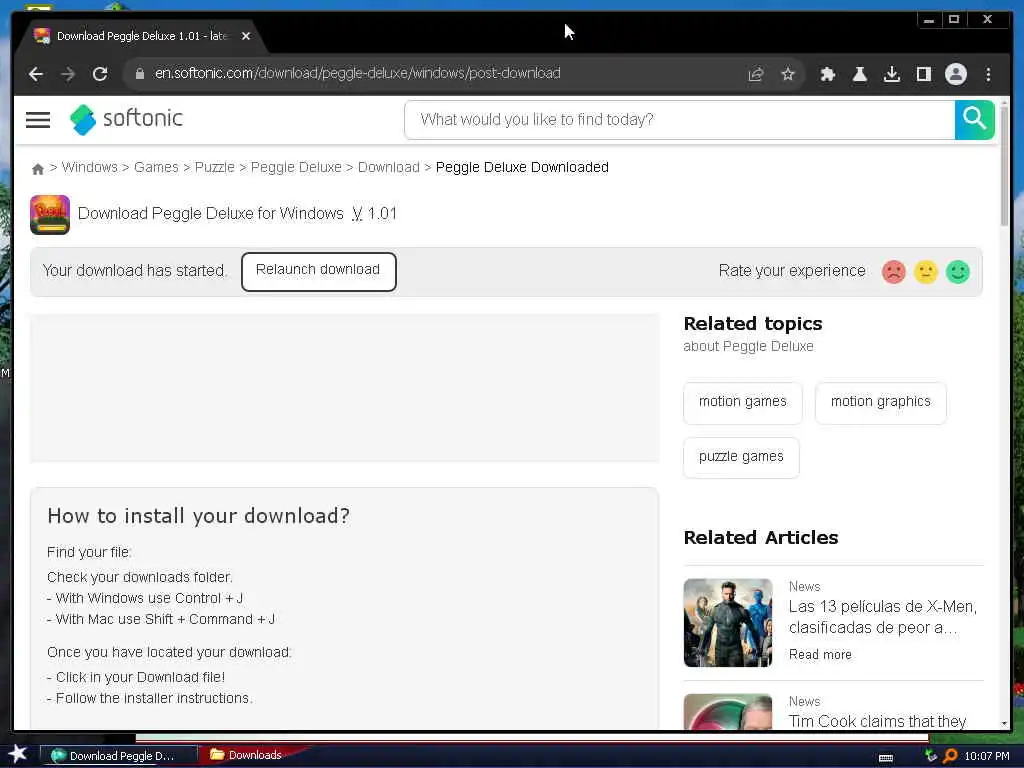1024x768 pixels.
Task: Select the motion graphics topic
Action: click(880, 402)
